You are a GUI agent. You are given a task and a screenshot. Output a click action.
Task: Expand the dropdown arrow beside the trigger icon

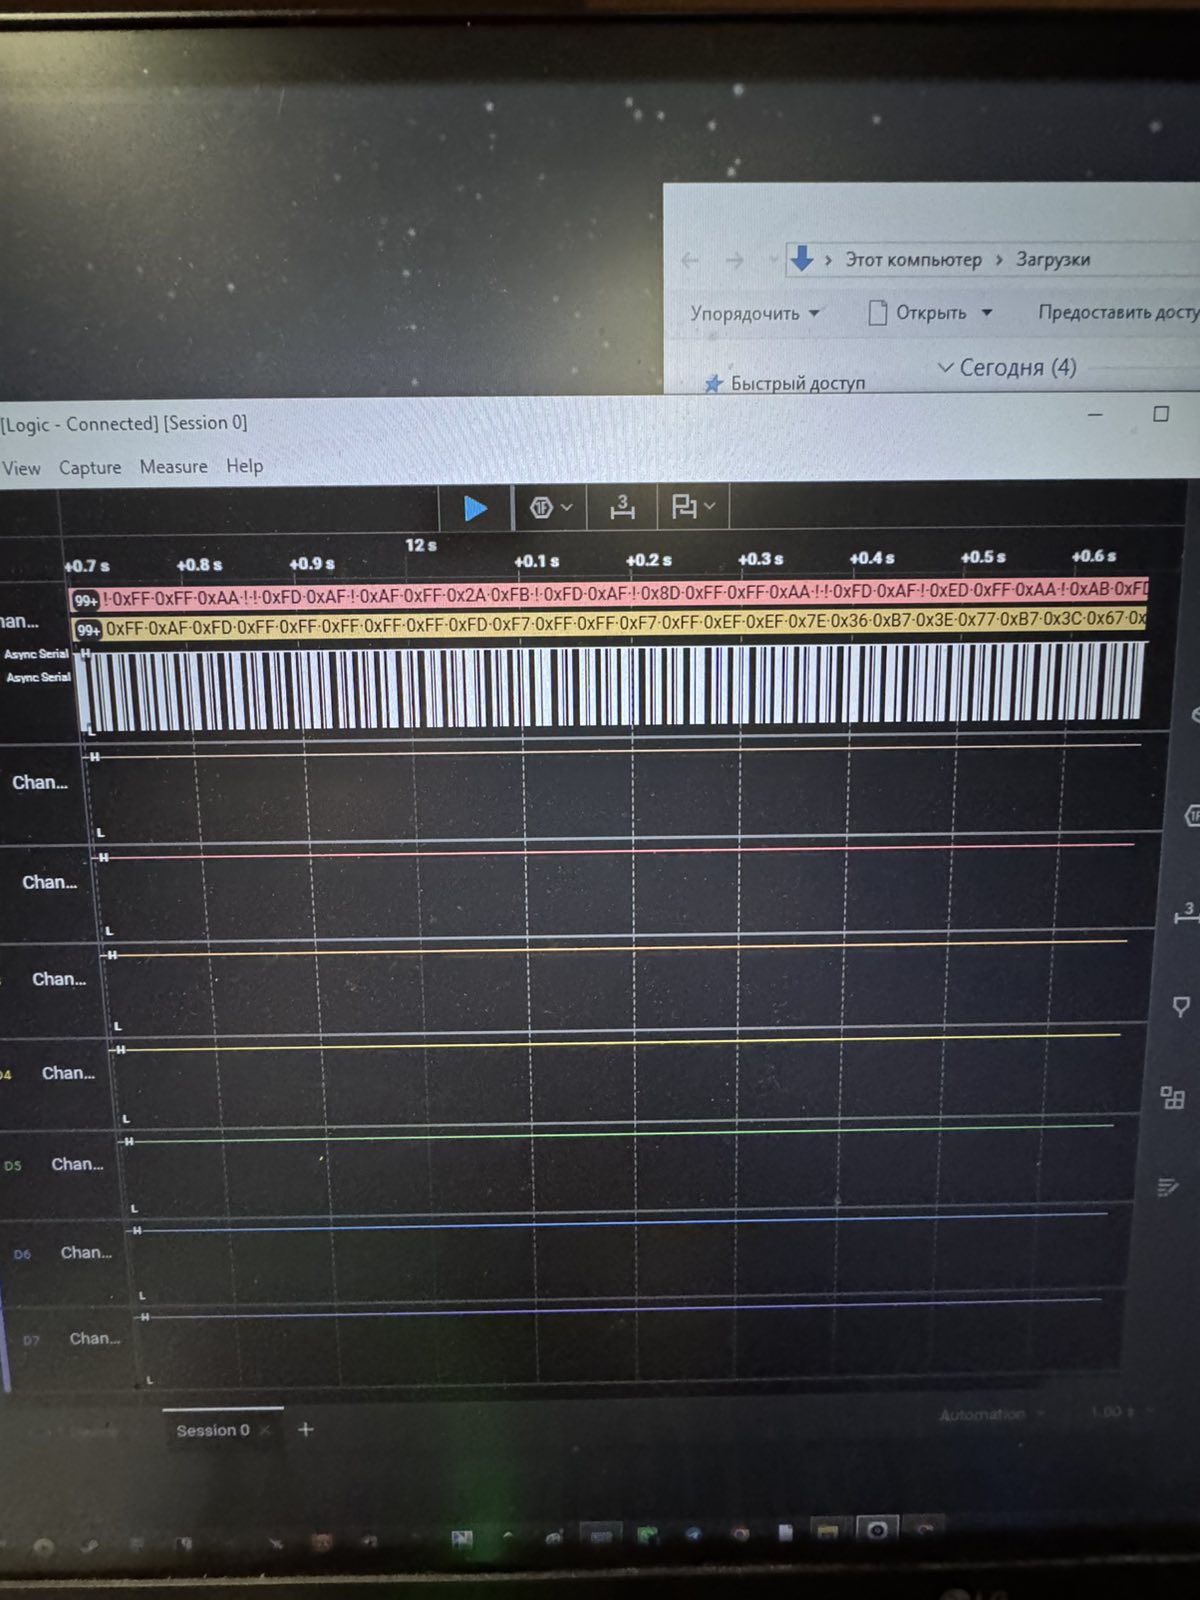pos(567,508)
